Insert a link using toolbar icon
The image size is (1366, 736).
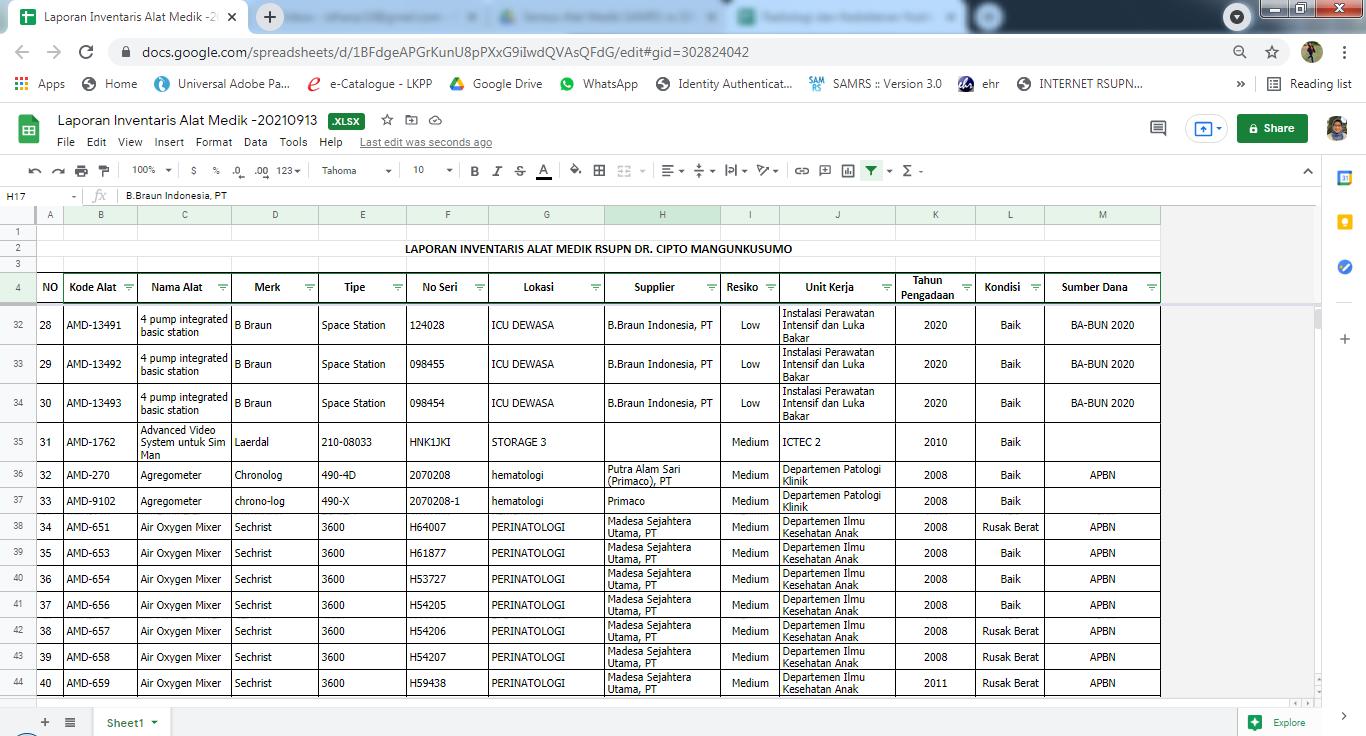tap(802, 171)
